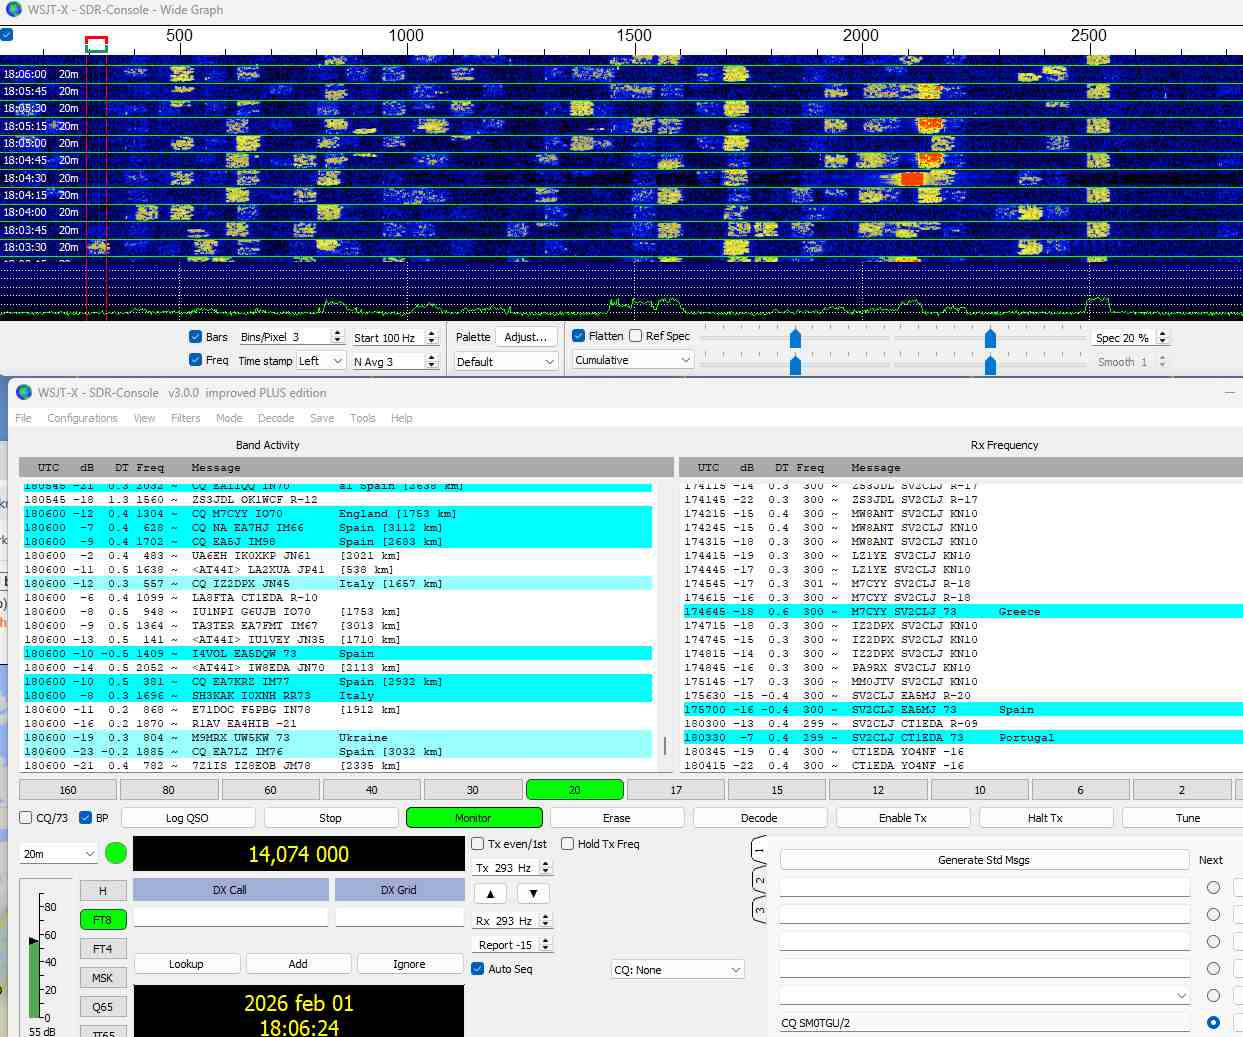
Task: Enable the Hold Tx Freq checkbox
Action: coord(568,844)
